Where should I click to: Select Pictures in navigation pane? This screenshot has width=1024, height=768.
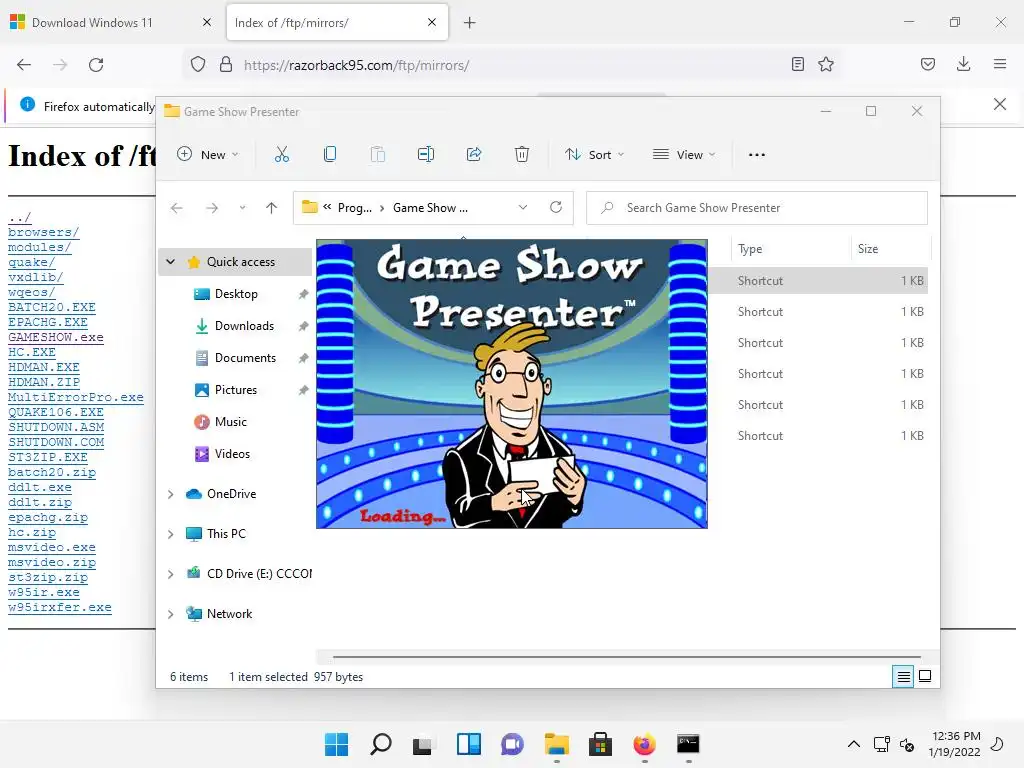236,390
